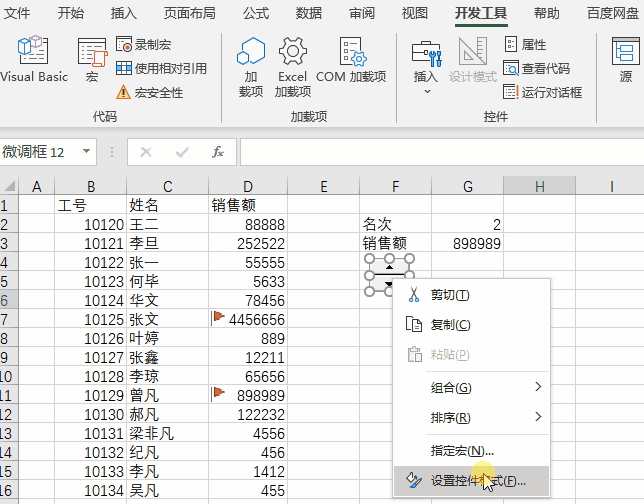Switch to the 帮助 tab
Image resolution: width=644 pixels, height=504 pixels.
point(547,13)
